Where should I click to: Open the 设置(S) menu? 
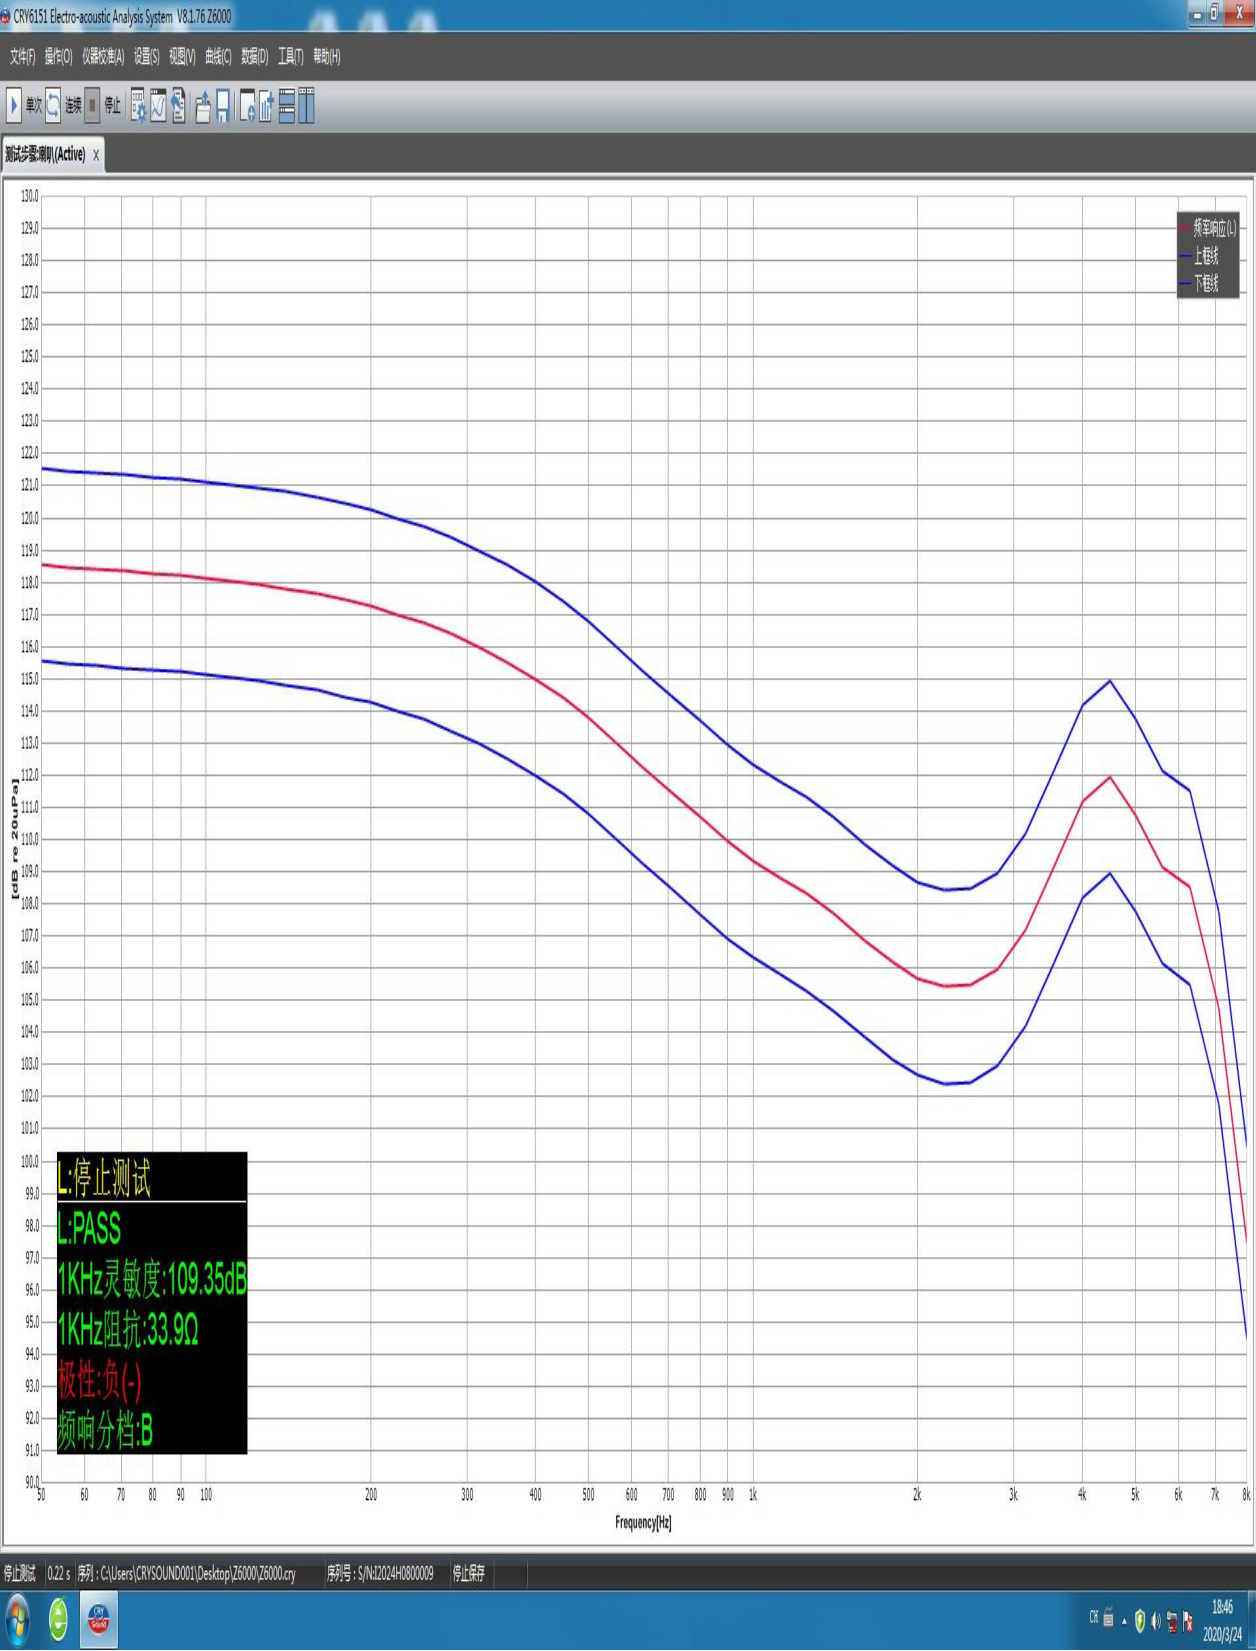point(147,57)
